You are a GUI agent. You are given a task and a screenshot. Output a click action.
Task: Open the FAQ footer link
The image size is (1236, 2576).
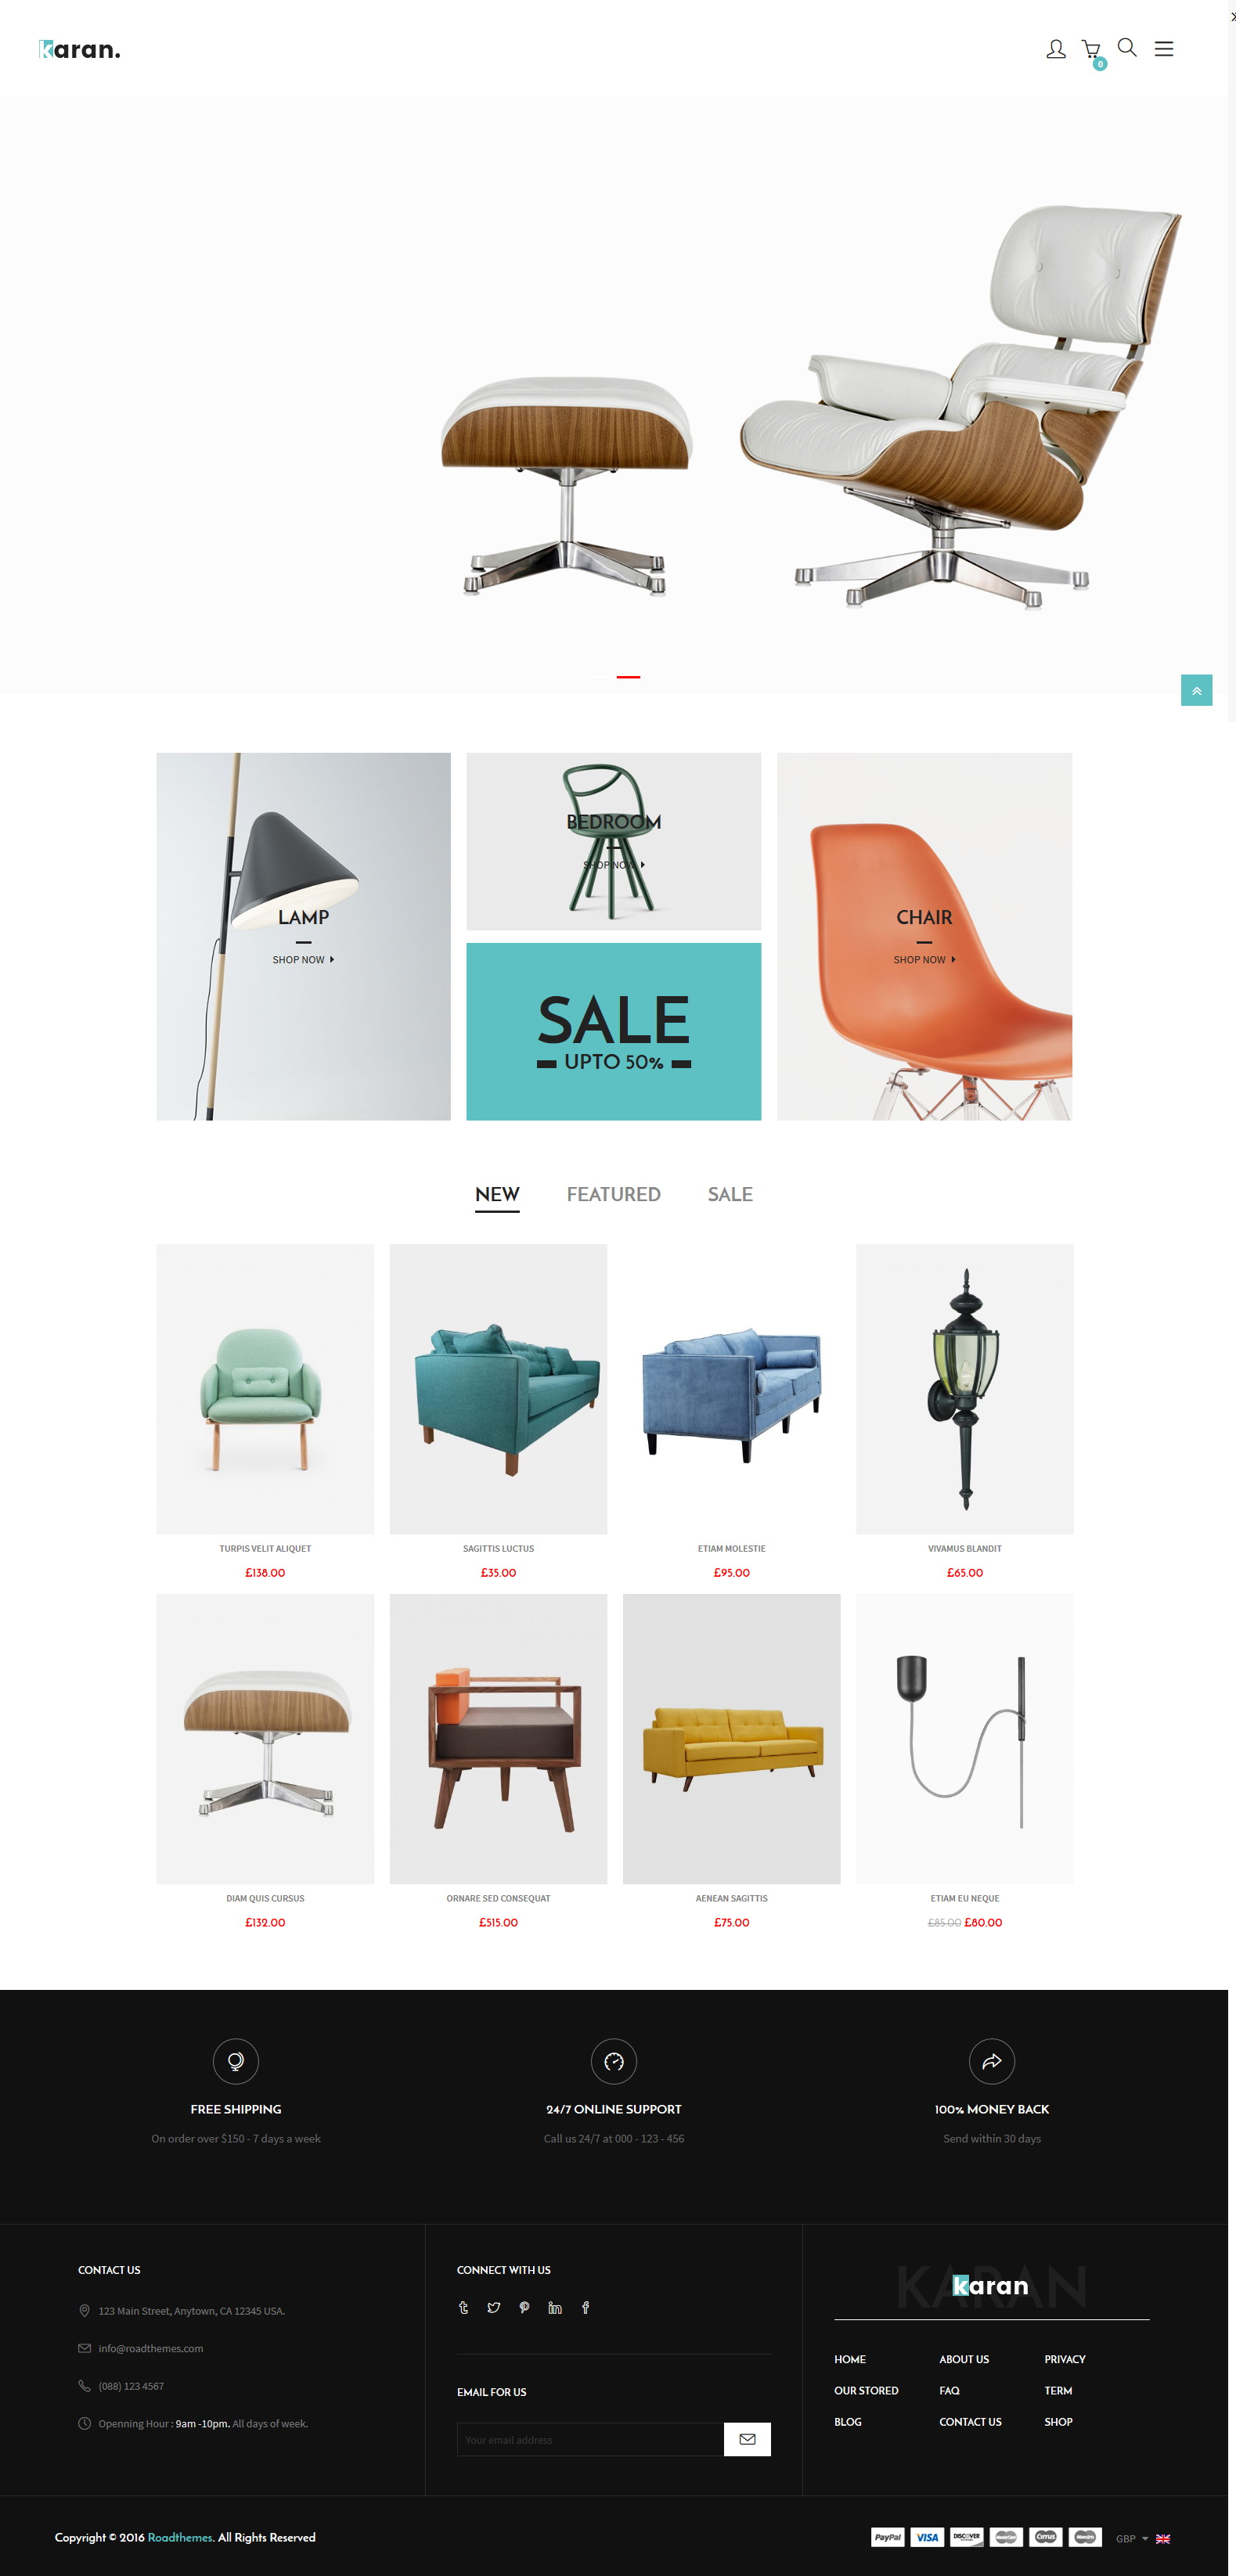[x=949, y=2390]
